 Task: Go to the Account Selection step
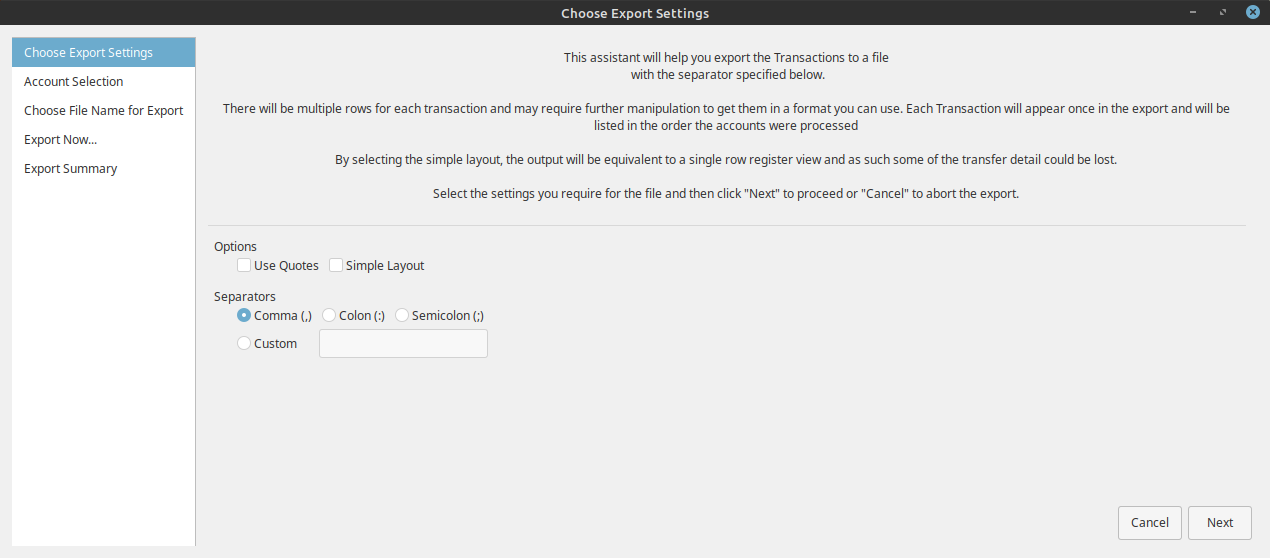tap(74, 82)
